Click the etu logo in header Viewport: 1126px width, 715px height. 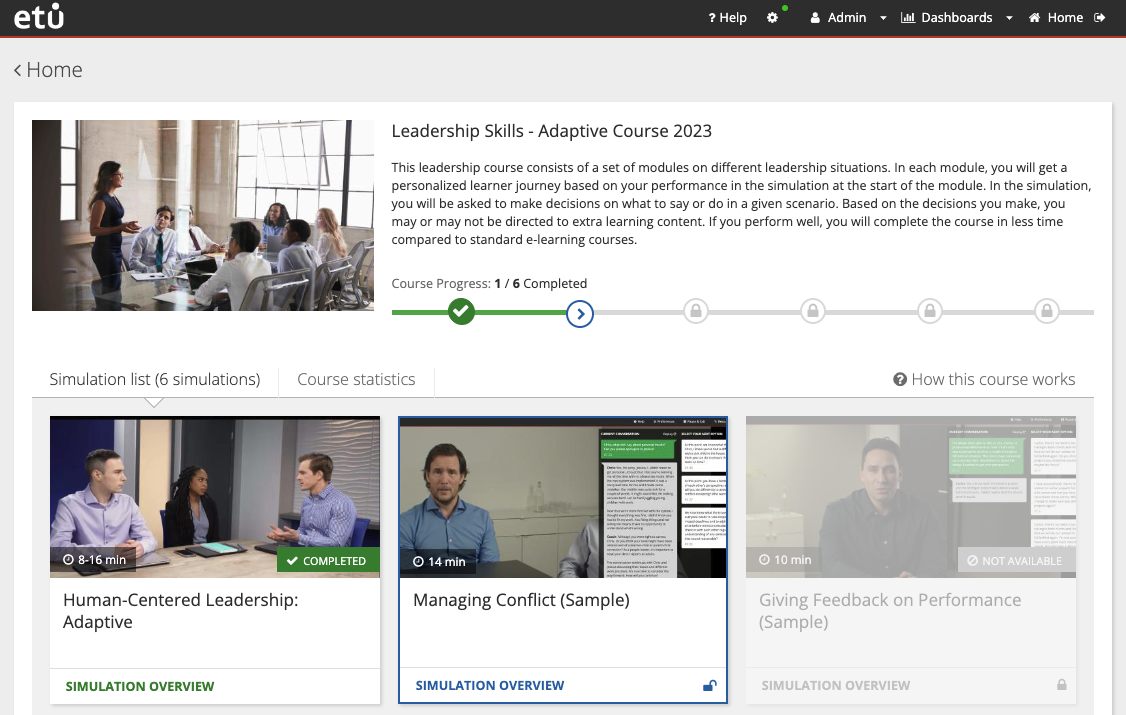pos(39,17)
